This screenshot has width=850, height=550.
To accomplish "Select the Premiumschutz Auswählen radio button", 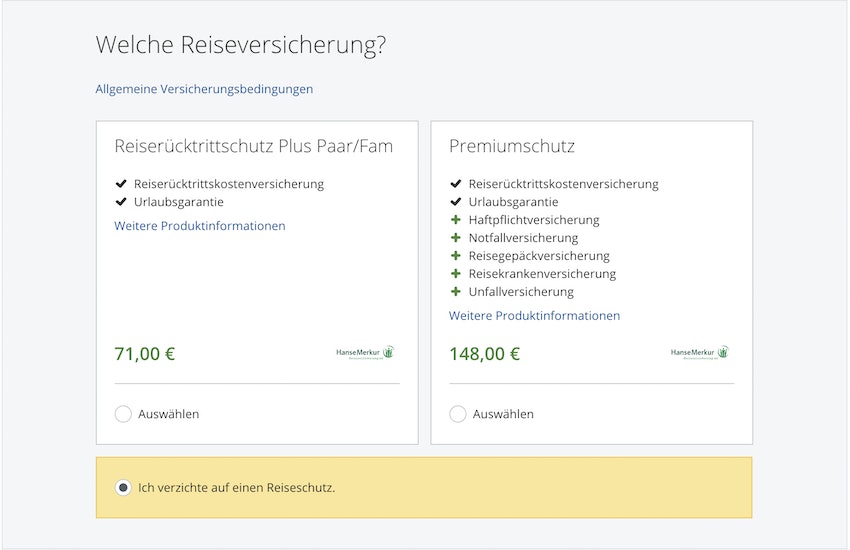I will [458, 414].
